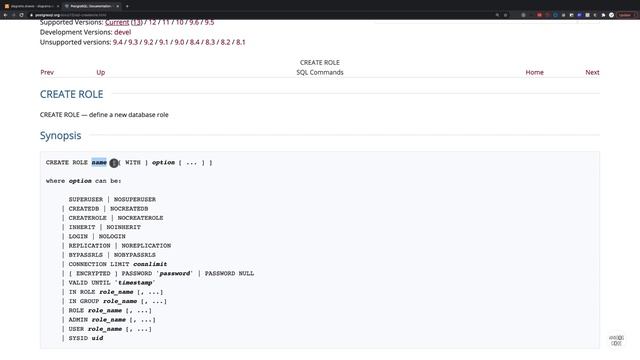Open version 9.5 documentation link

(x=209, y=22)
